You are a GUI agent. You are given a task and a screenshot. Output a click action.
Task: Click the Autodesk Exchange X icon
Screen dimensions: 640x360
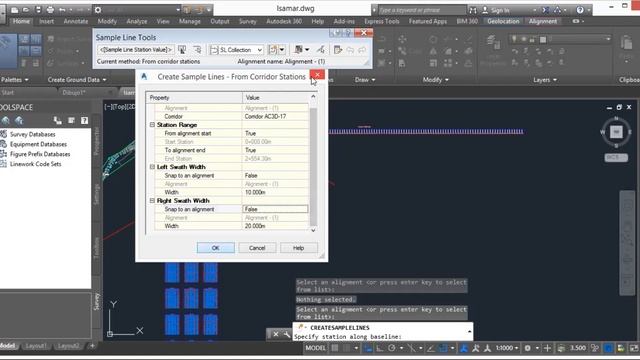(x=545, y=10)
